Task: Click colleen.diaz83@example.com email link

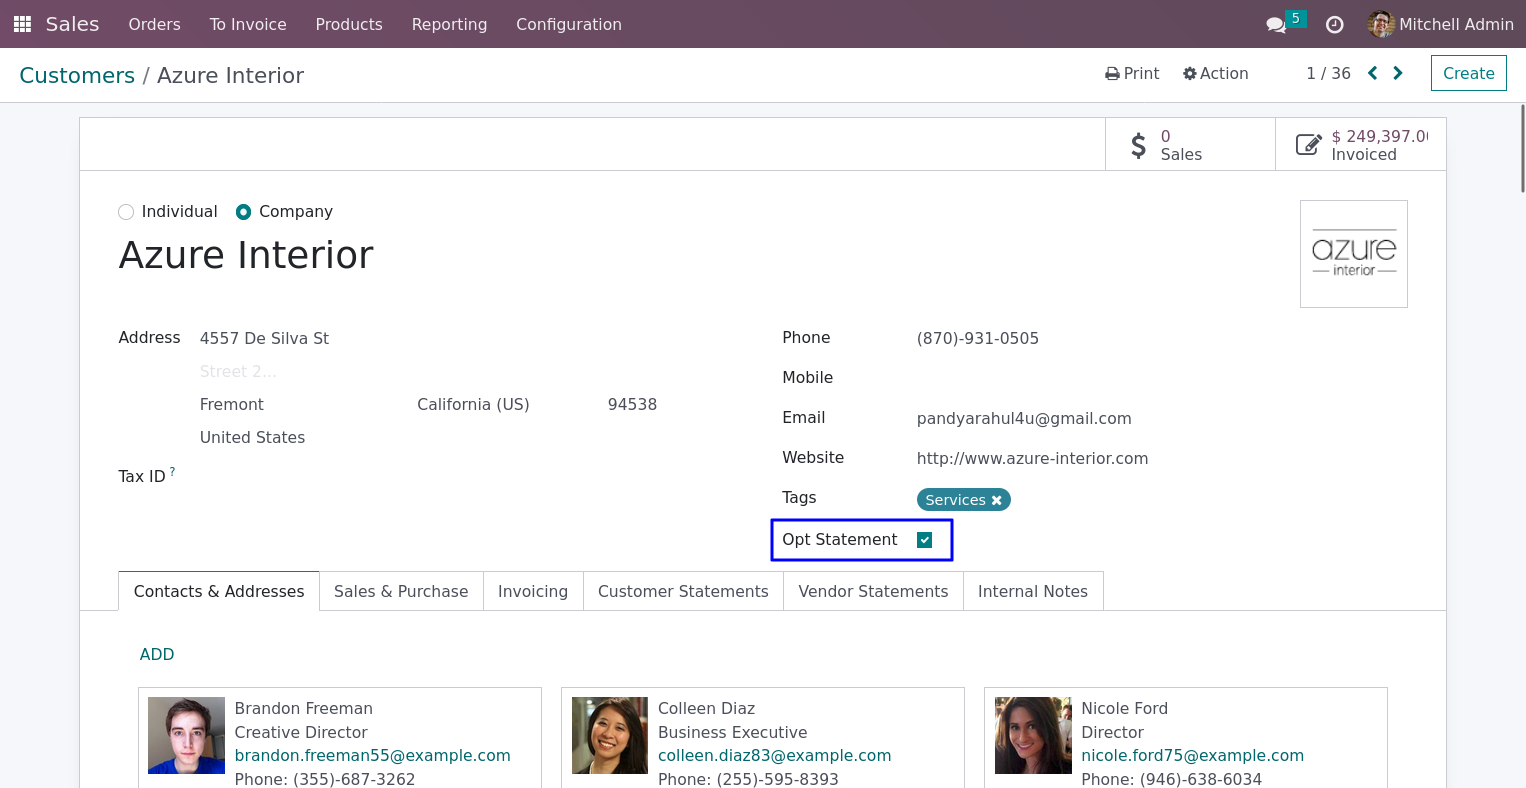Action: click(775, 755)
